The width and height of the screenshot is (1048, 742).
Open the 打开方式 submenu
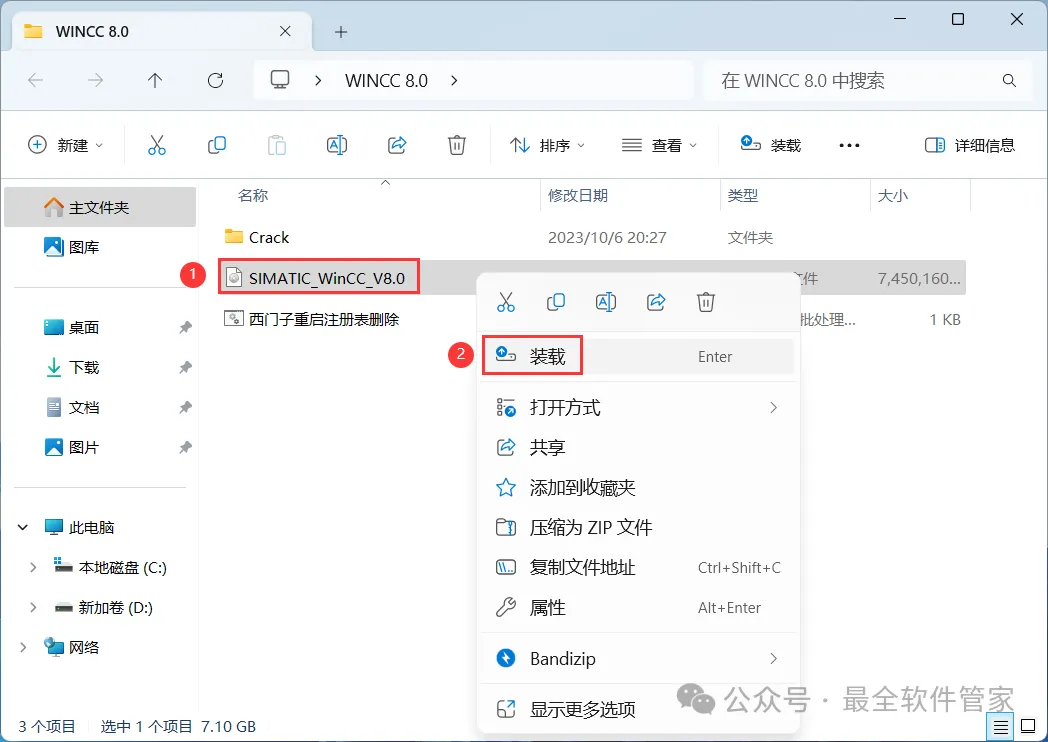(x=638, y=408)
